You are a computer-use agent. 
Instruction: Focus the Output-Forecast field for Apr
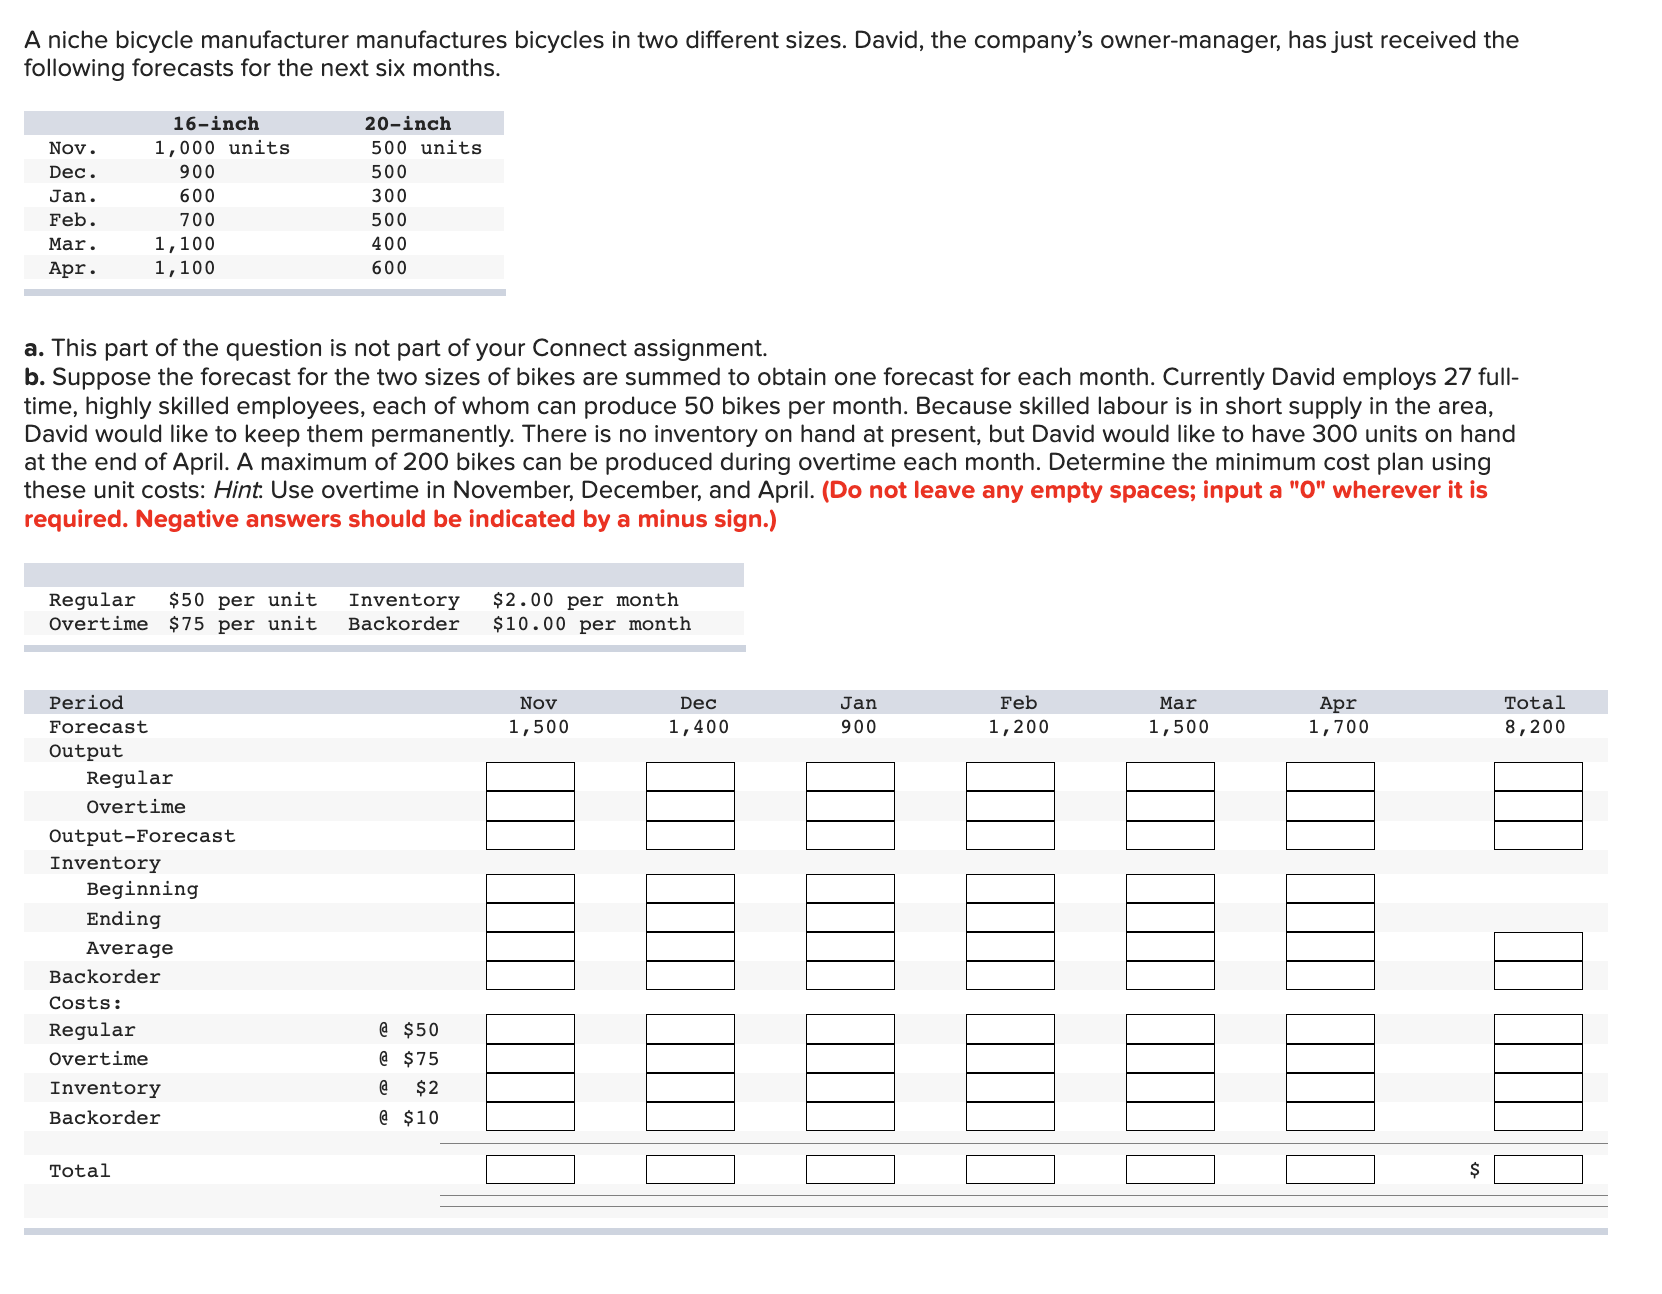pos(1330,835)
